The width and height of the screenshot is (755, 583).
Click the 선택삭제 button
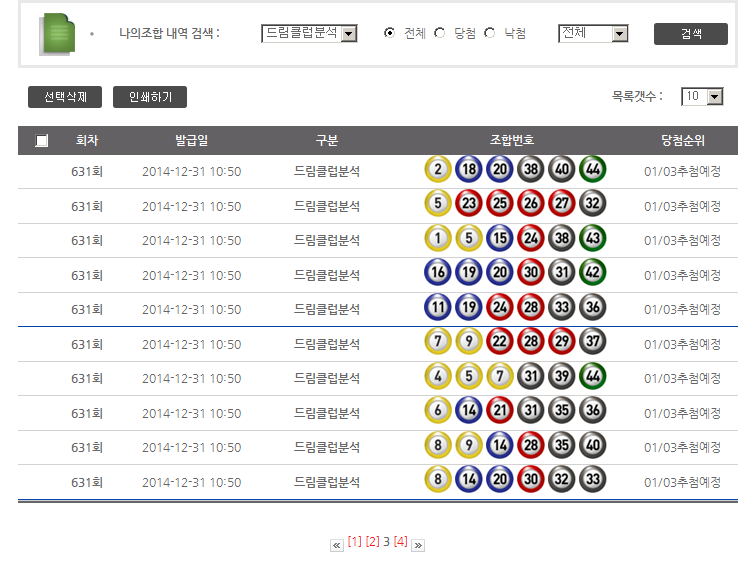(x=65, y=97)
